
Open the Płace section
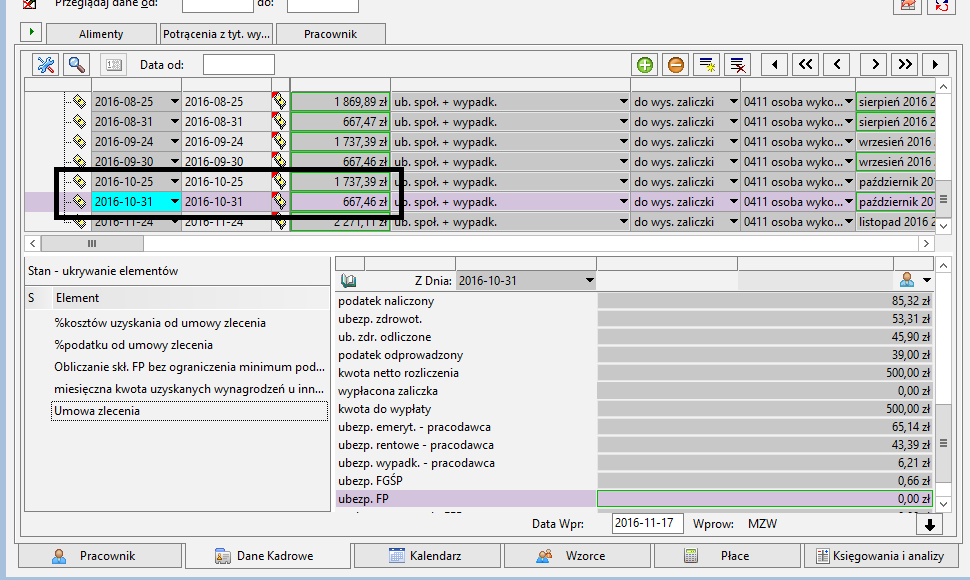tap(725, 556)
